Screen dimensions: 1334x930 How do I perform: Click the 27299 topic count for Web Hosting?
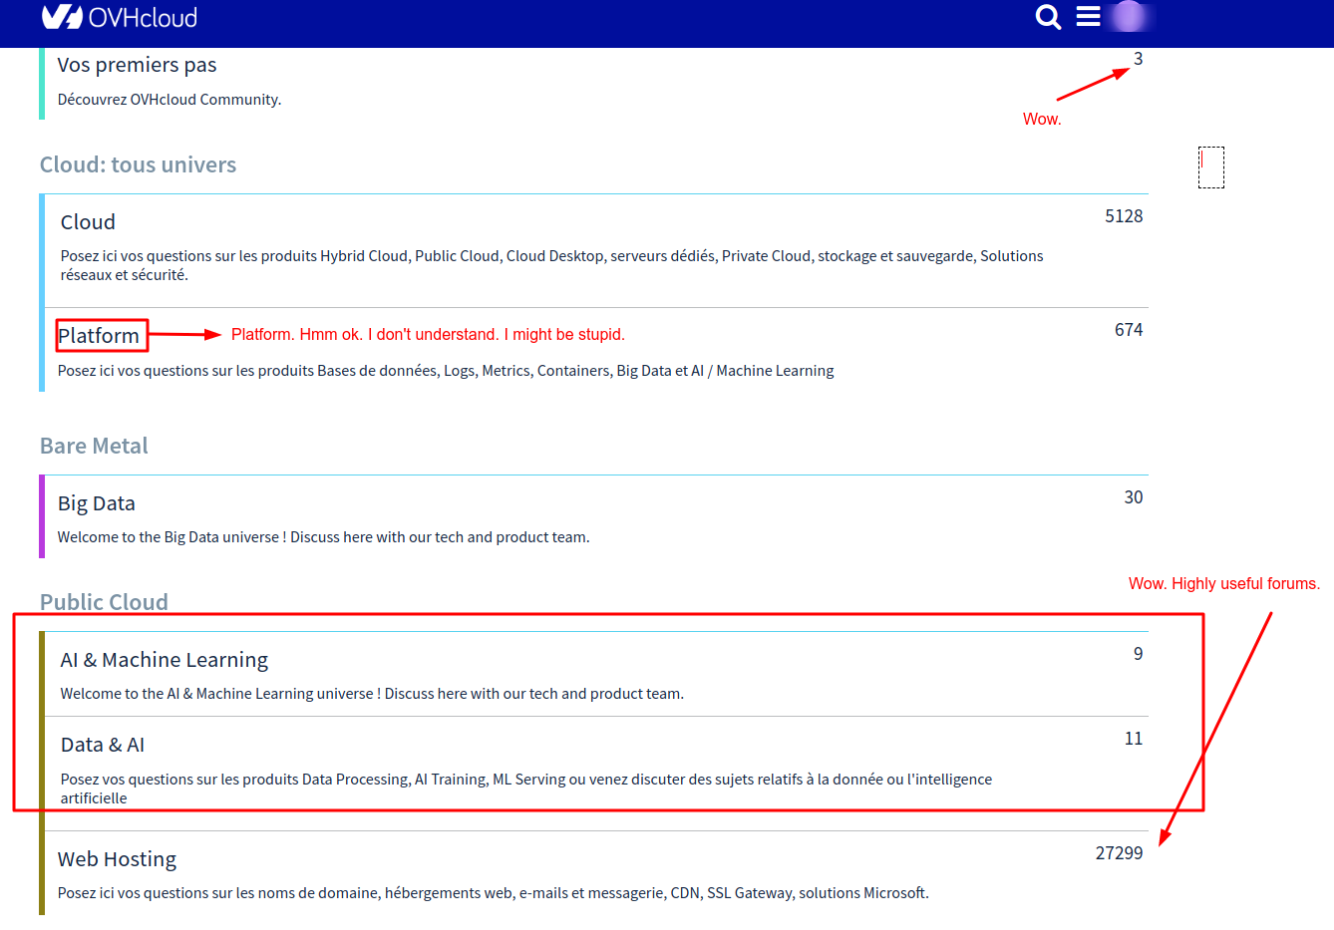(x=1118, y=853)
